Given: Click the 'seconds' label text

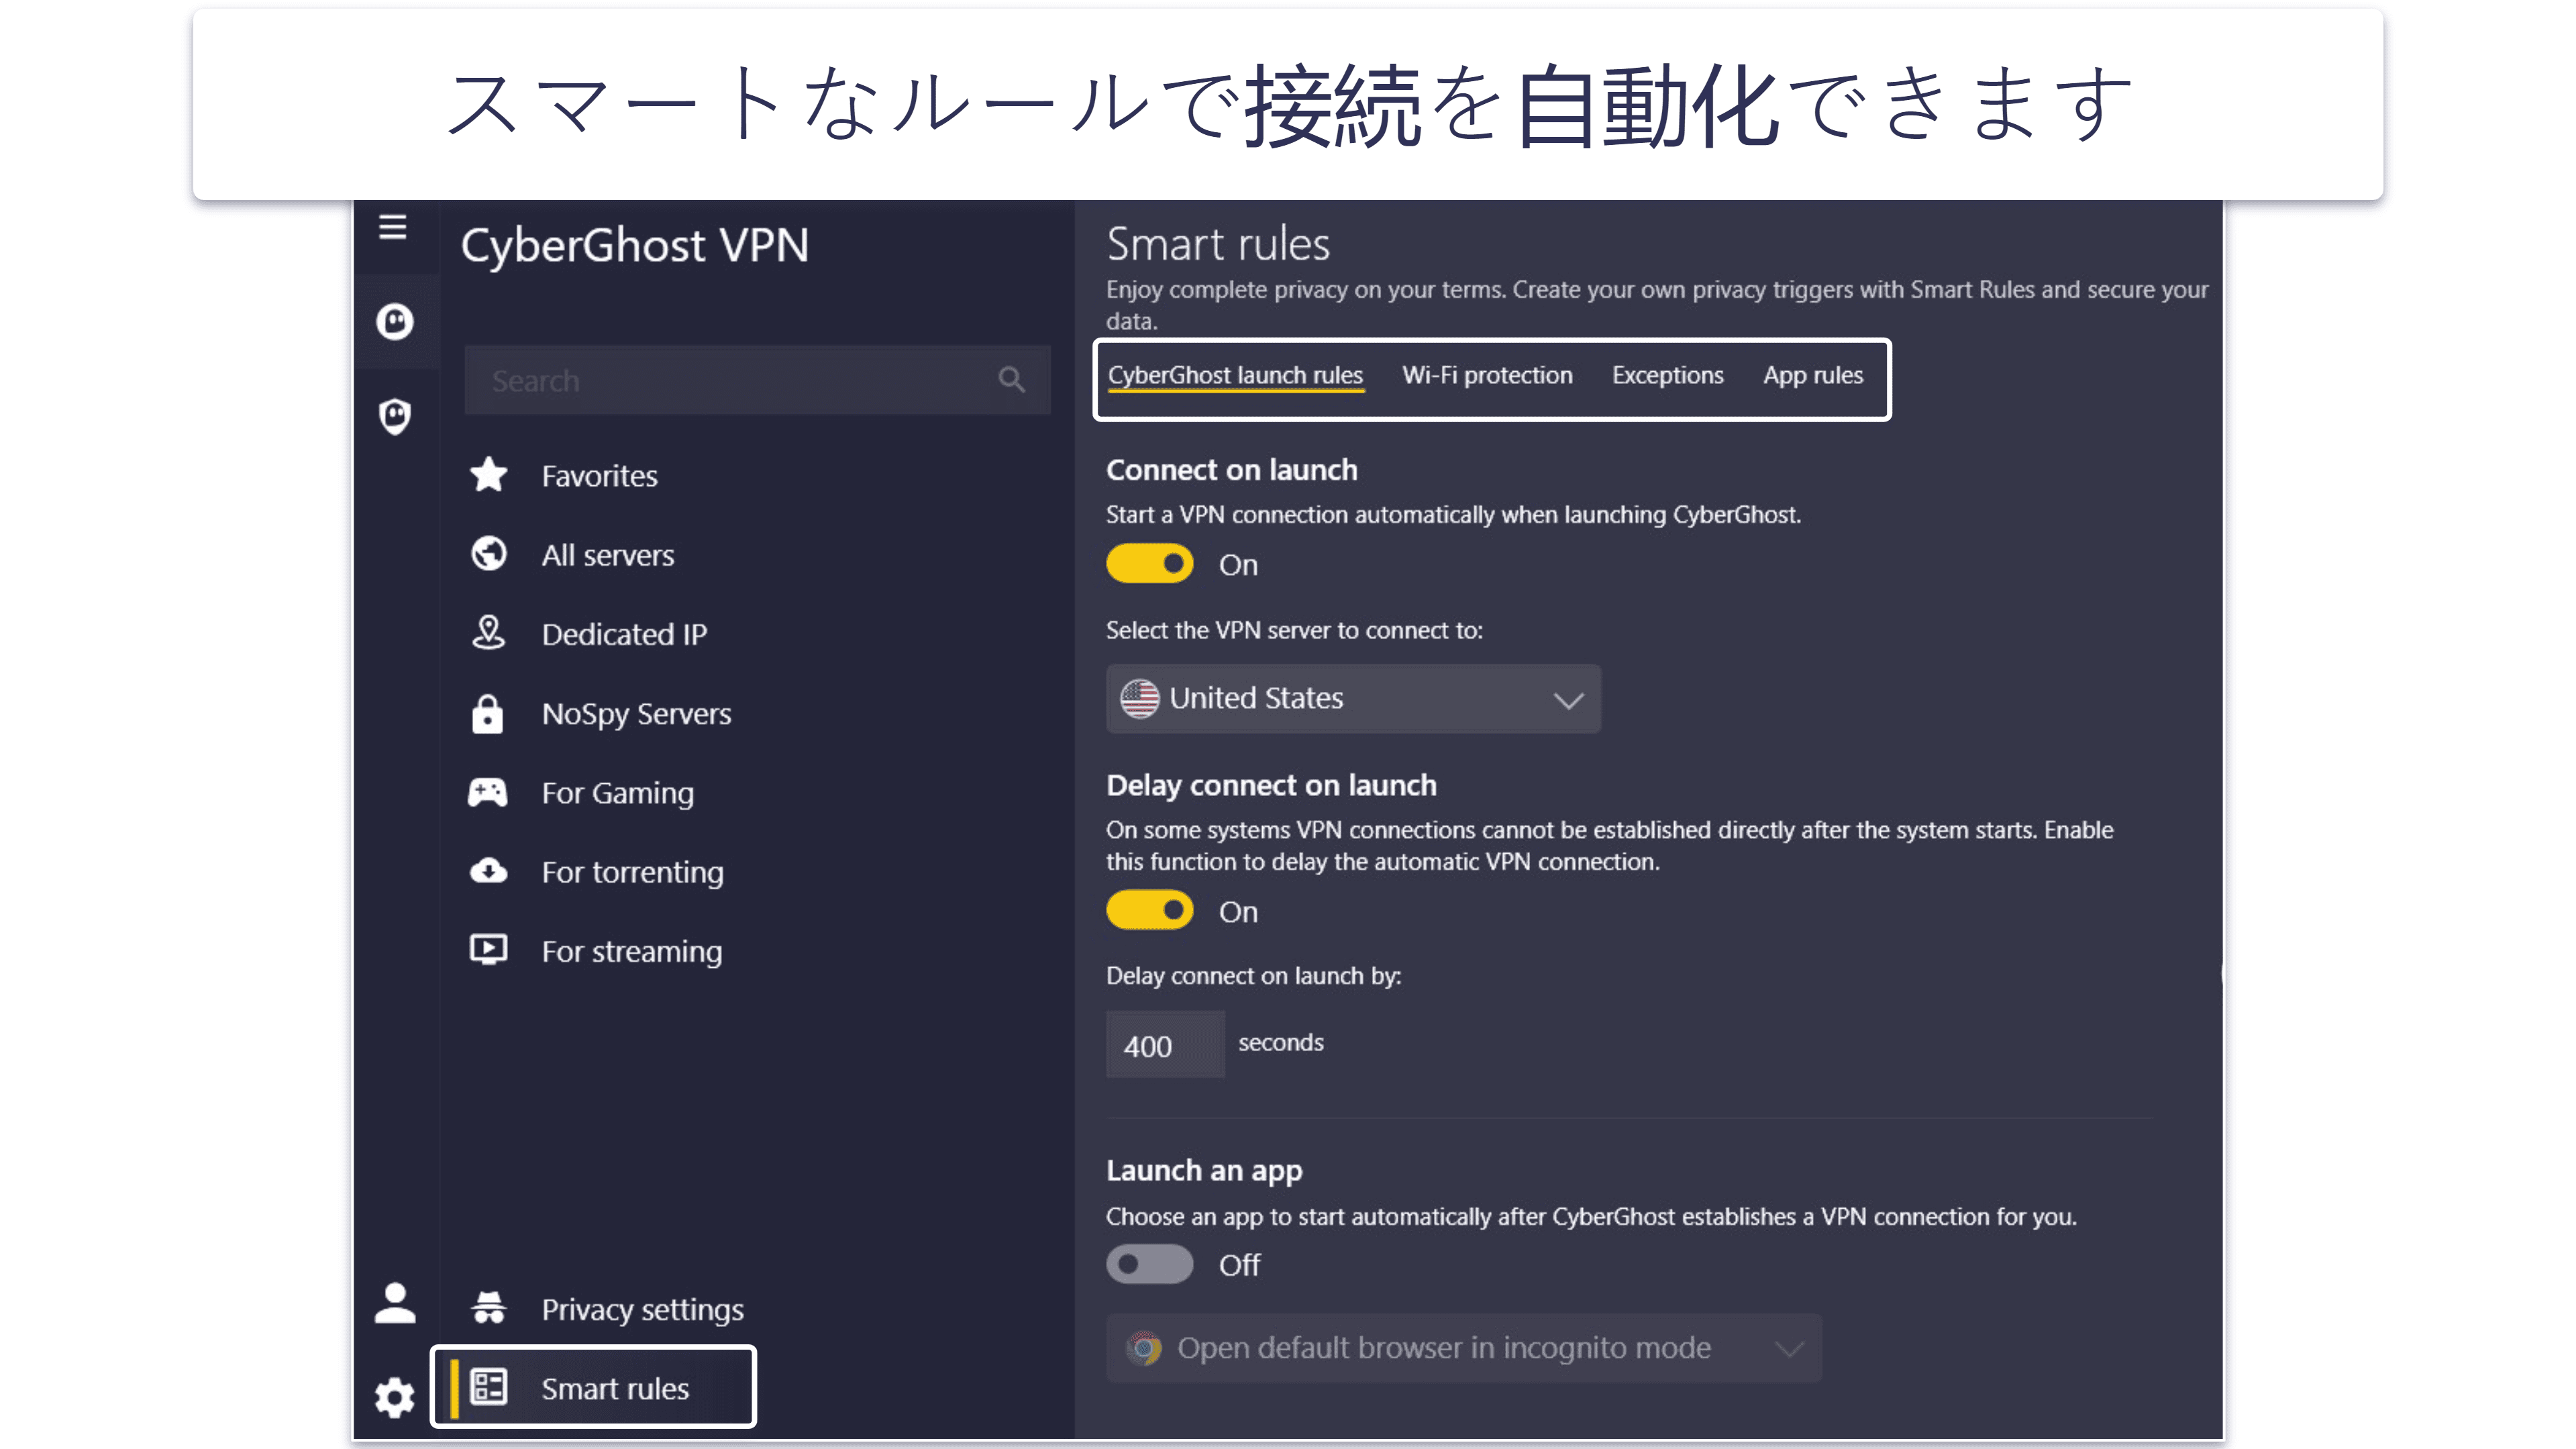Looking at the screenshot, I should coord(1281,1042).
